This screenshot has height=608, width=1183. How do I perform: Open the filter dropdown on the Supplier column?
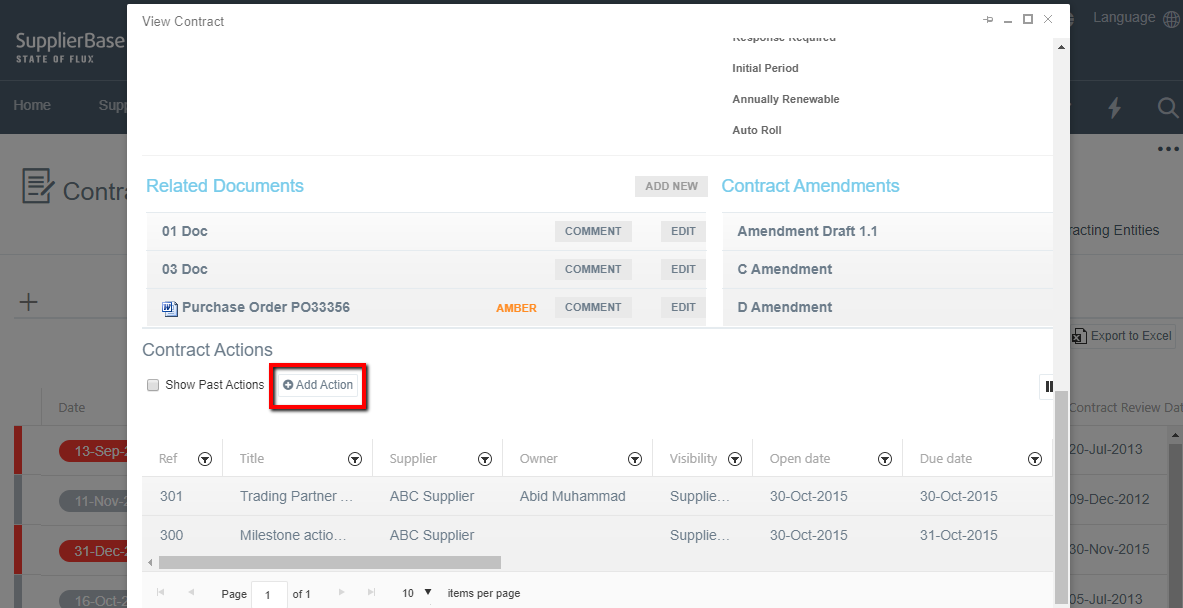485,458
